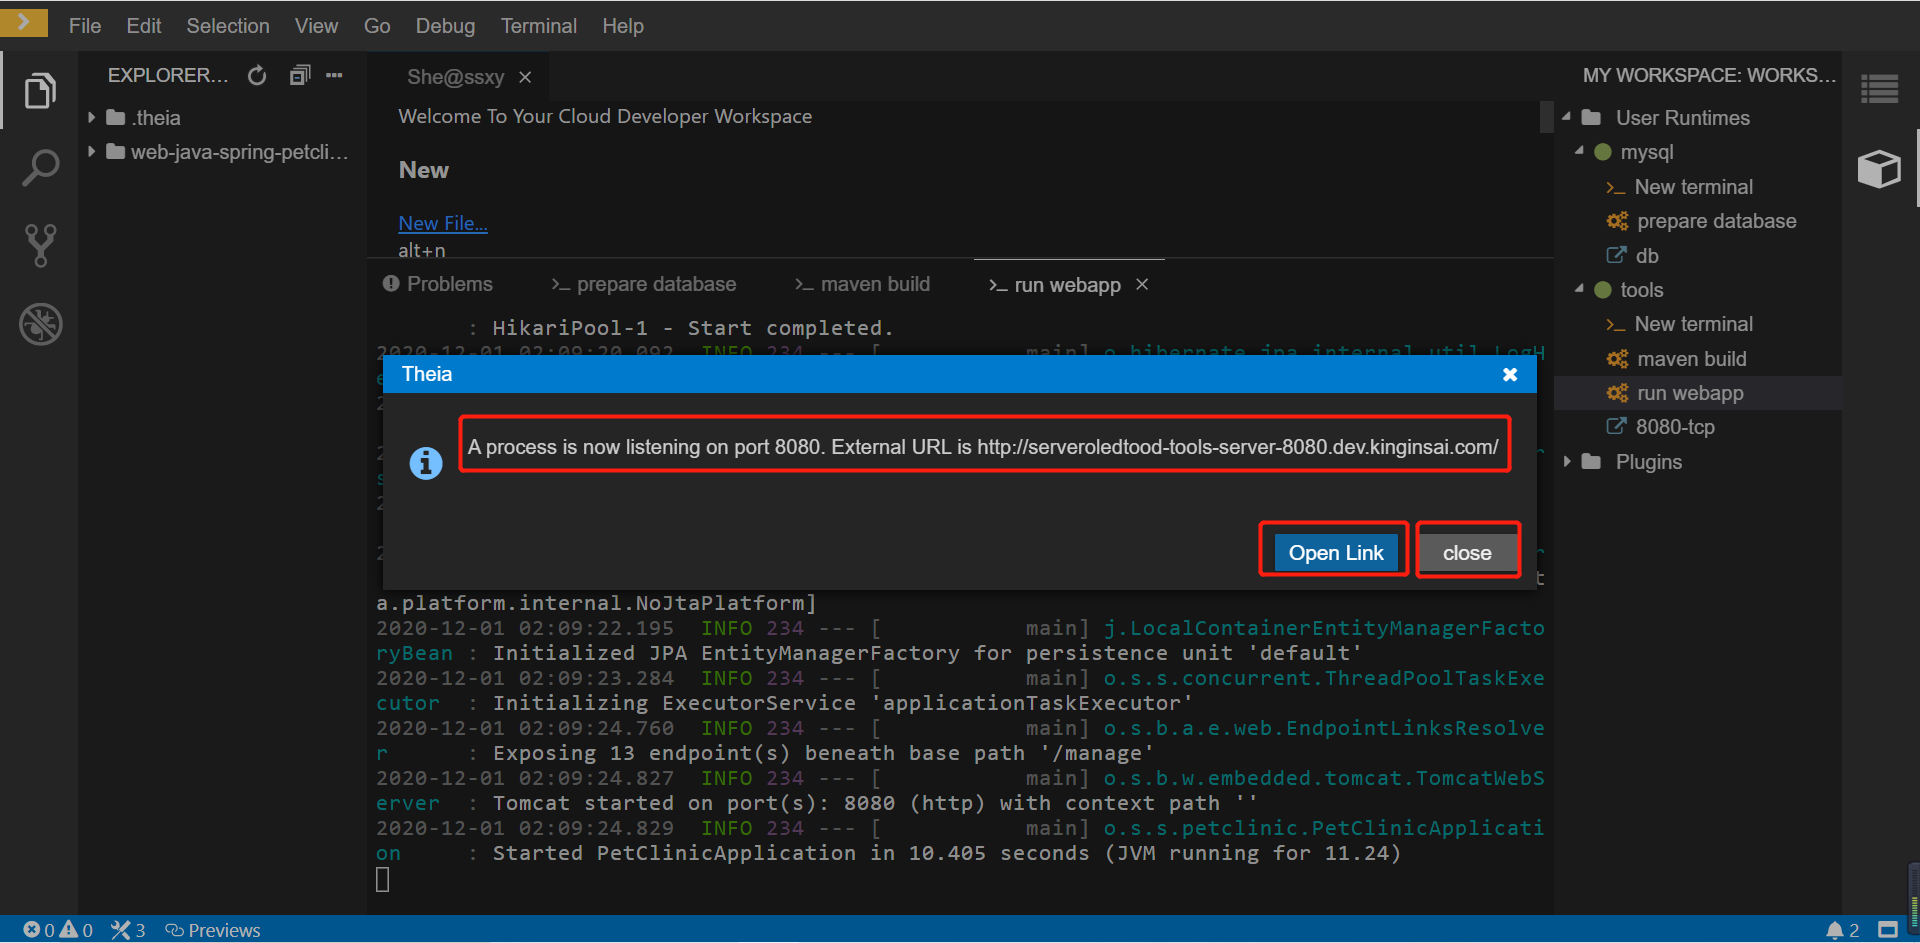Screen dimensions: 1920x943
Task: Switch to the Problems tab
Action: coord(438,284)
